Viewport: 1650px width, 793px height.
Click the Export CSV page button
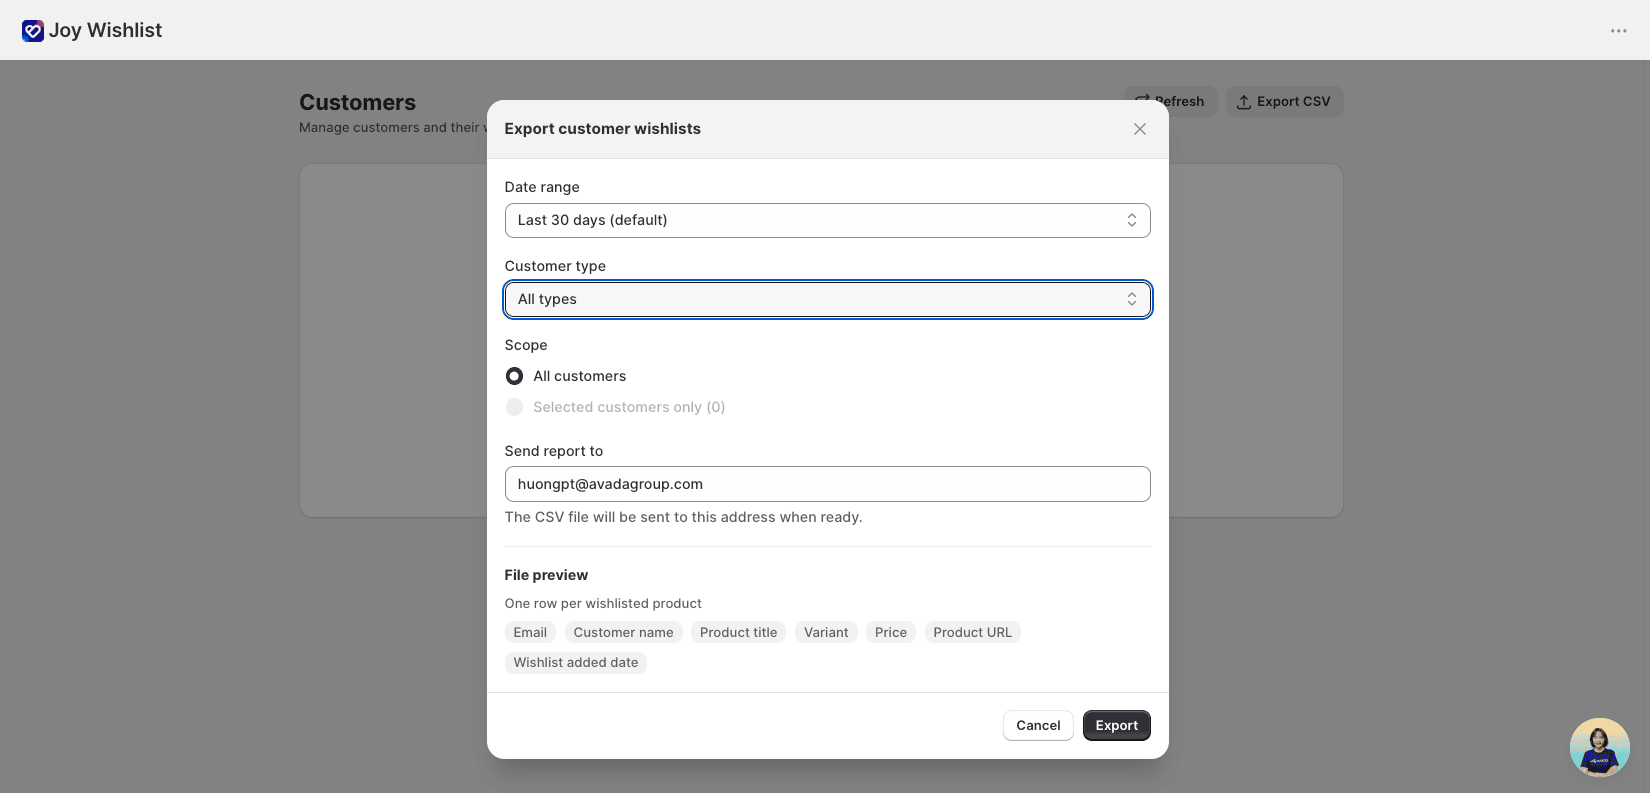pyautogui.click(x=1284, y=102)
